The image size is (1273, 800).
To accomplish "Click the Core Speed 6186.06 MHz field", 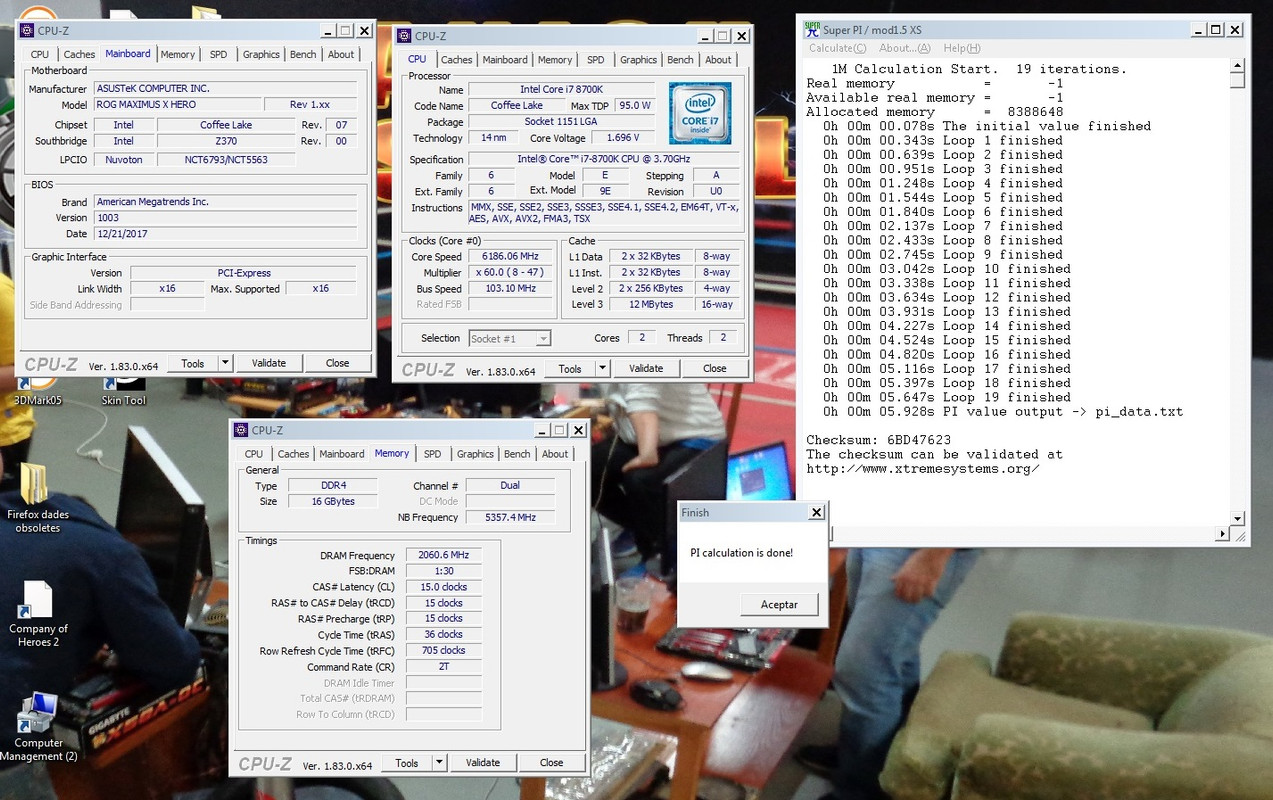I will click(510, 256).
